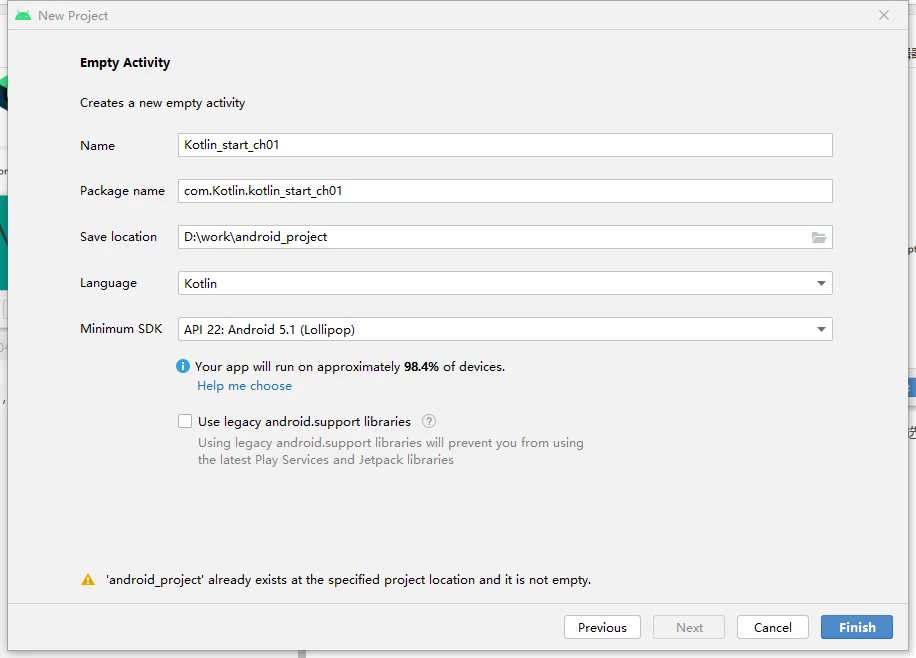Click the legacy libraries description text

(x=391, y=451)
